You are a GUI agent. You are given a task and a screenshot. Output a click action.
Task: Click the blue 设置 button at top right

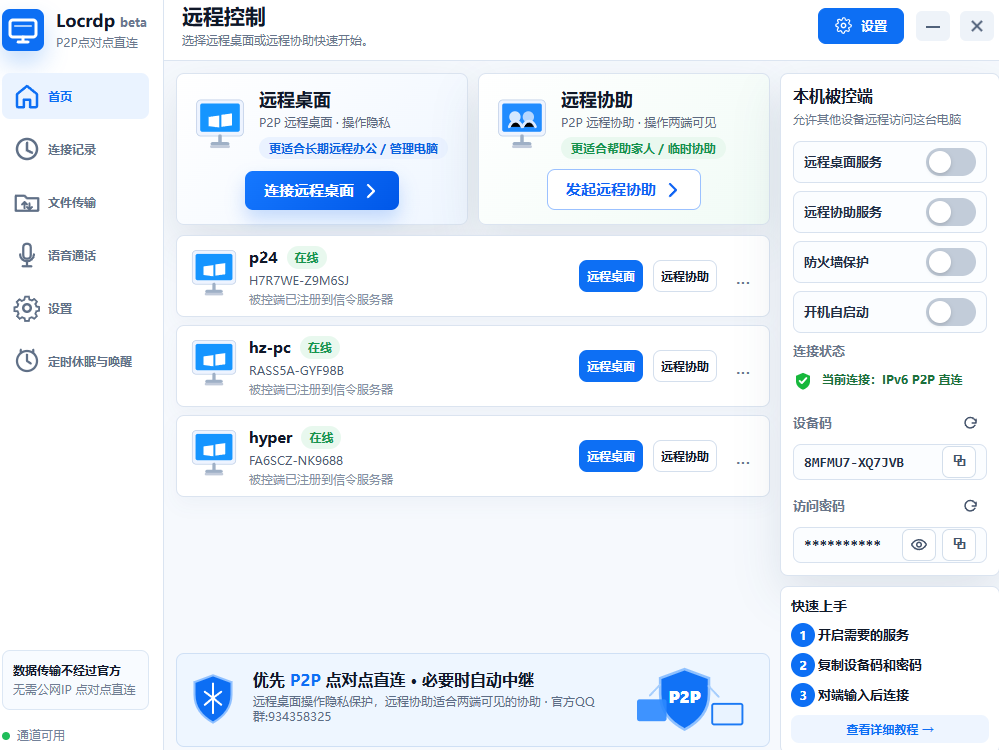click(x=860, y=26)
